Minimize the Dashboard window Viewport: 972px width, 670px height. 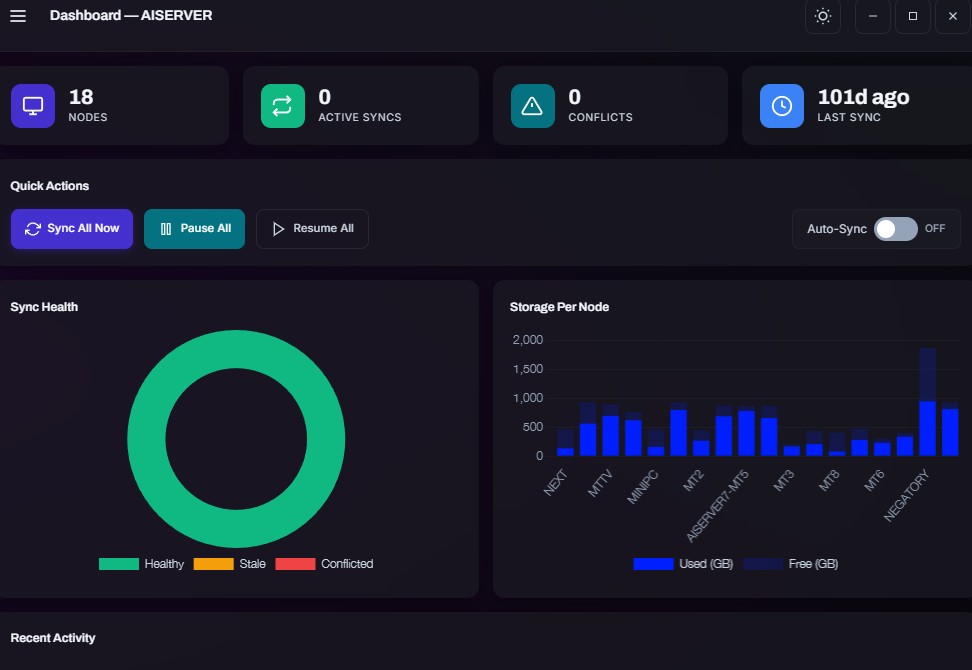873,16
